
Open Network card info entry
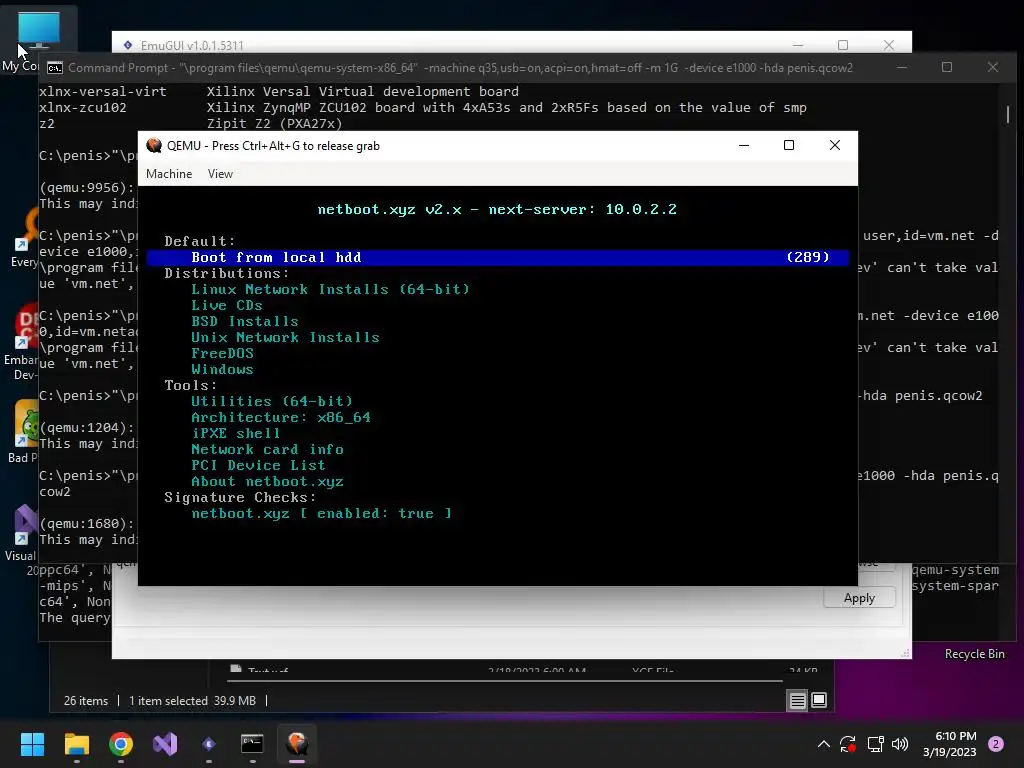tap(267, 449)
